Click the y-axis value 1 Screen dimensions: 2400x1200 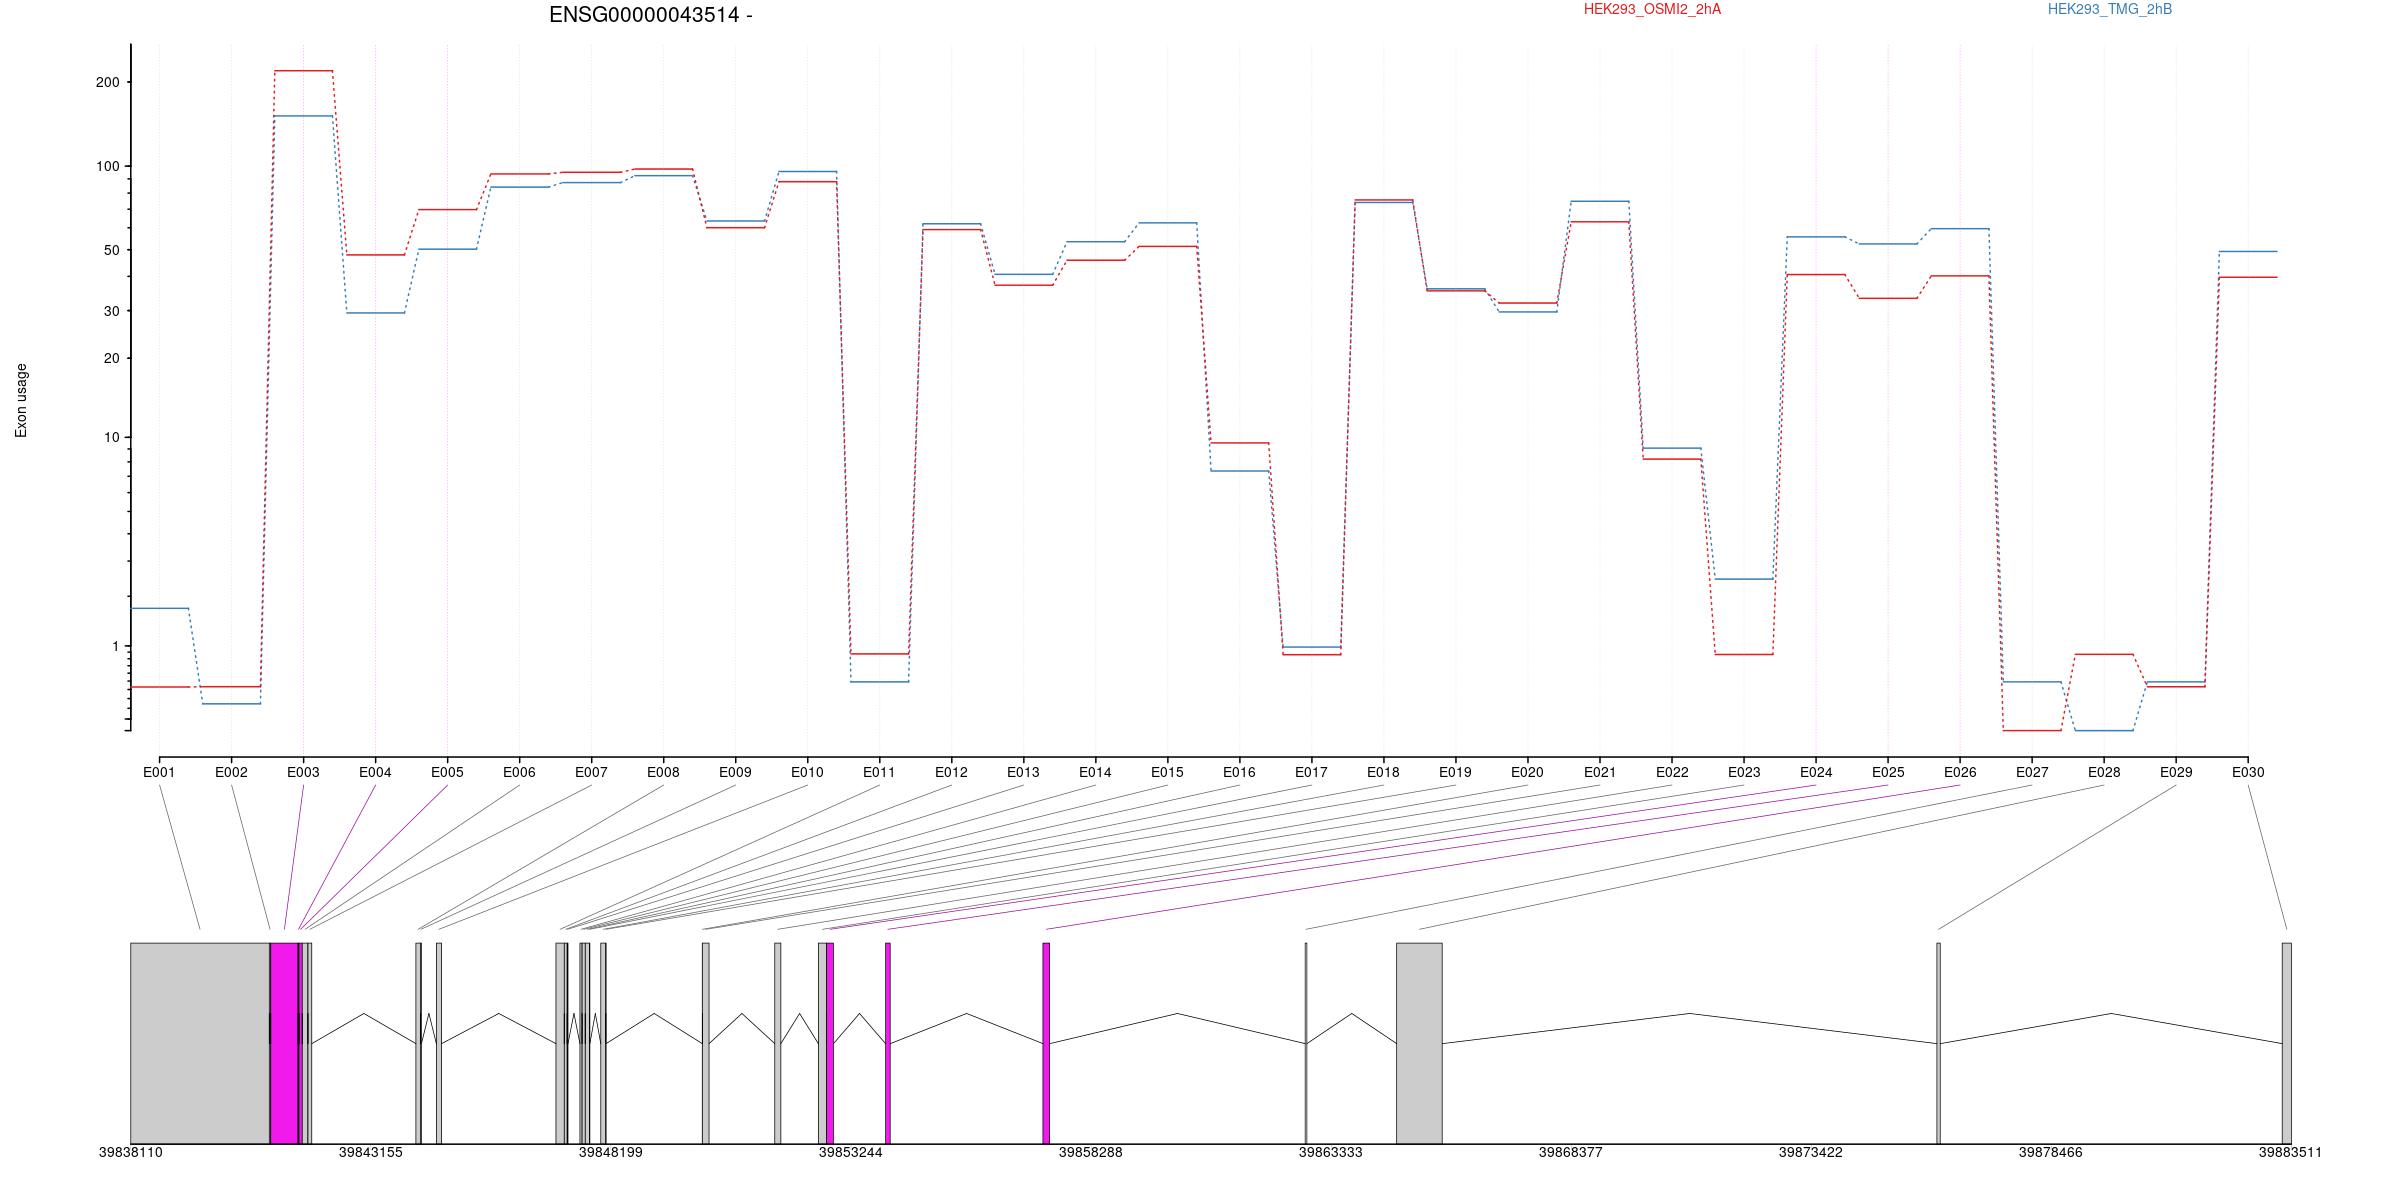pyautogui.click(x=115, y=646)
